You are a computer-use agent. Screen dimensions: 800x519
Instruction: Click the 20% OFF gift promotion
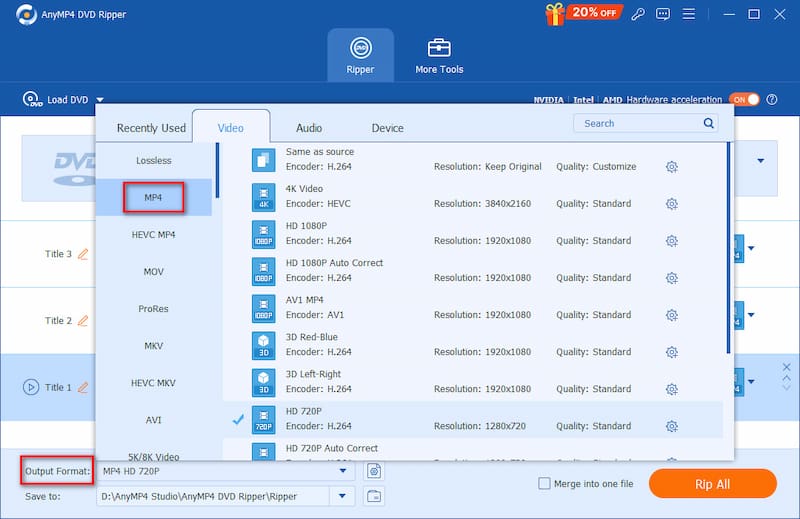tap(584, 13)
